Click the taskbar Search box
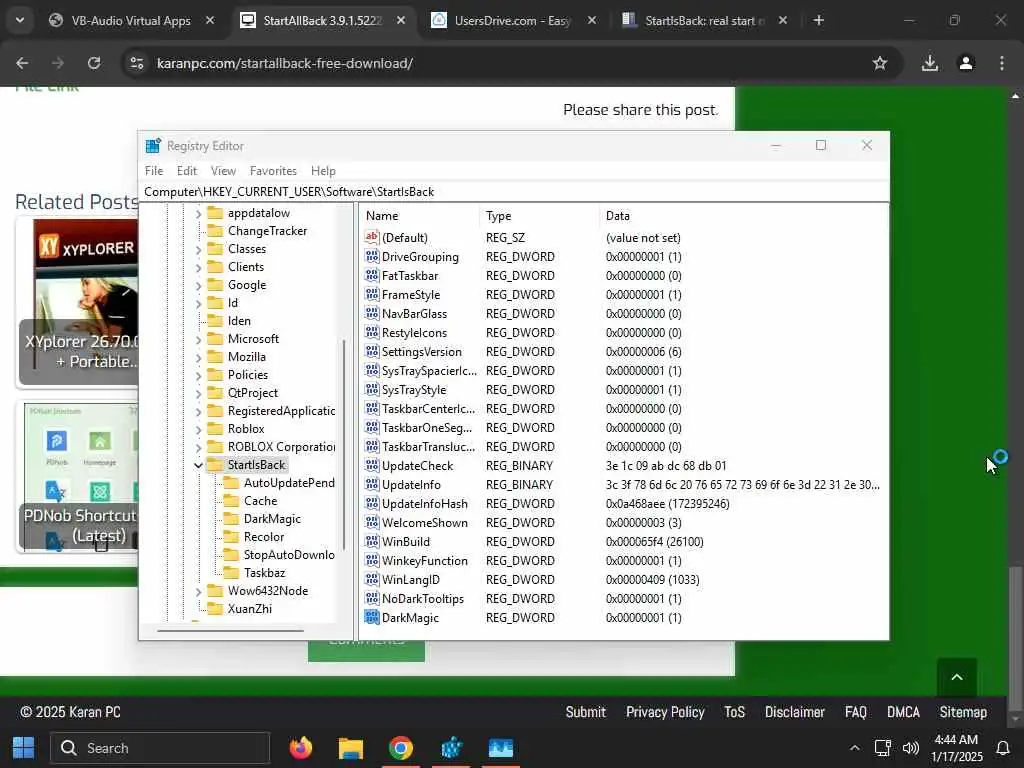Screen dimensions: 1024x768 coord(160,748)
